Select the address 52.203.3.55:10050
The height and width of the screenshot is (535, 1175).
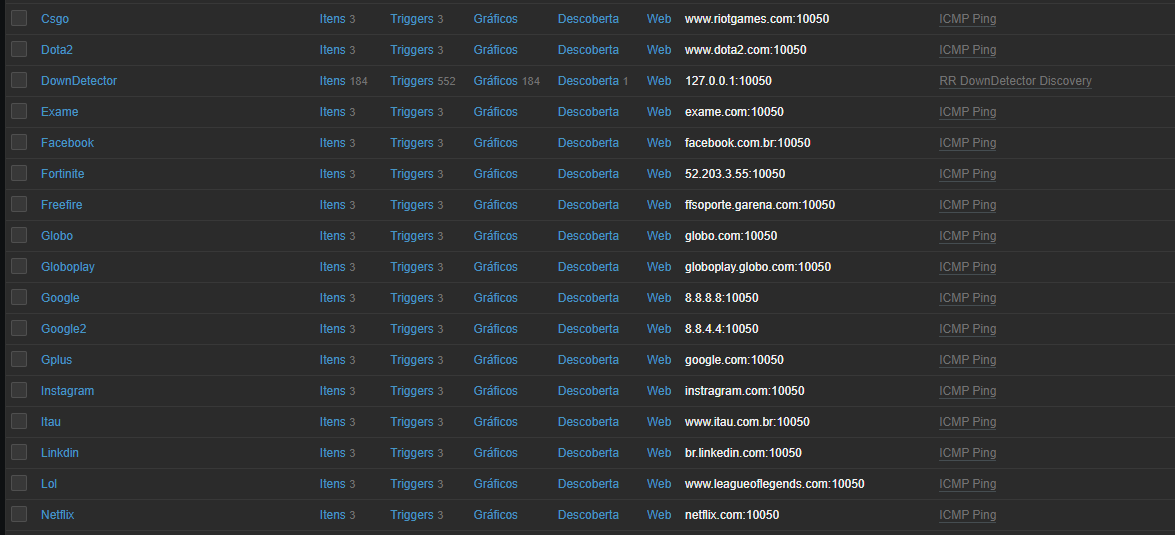[x=735, y=174]
